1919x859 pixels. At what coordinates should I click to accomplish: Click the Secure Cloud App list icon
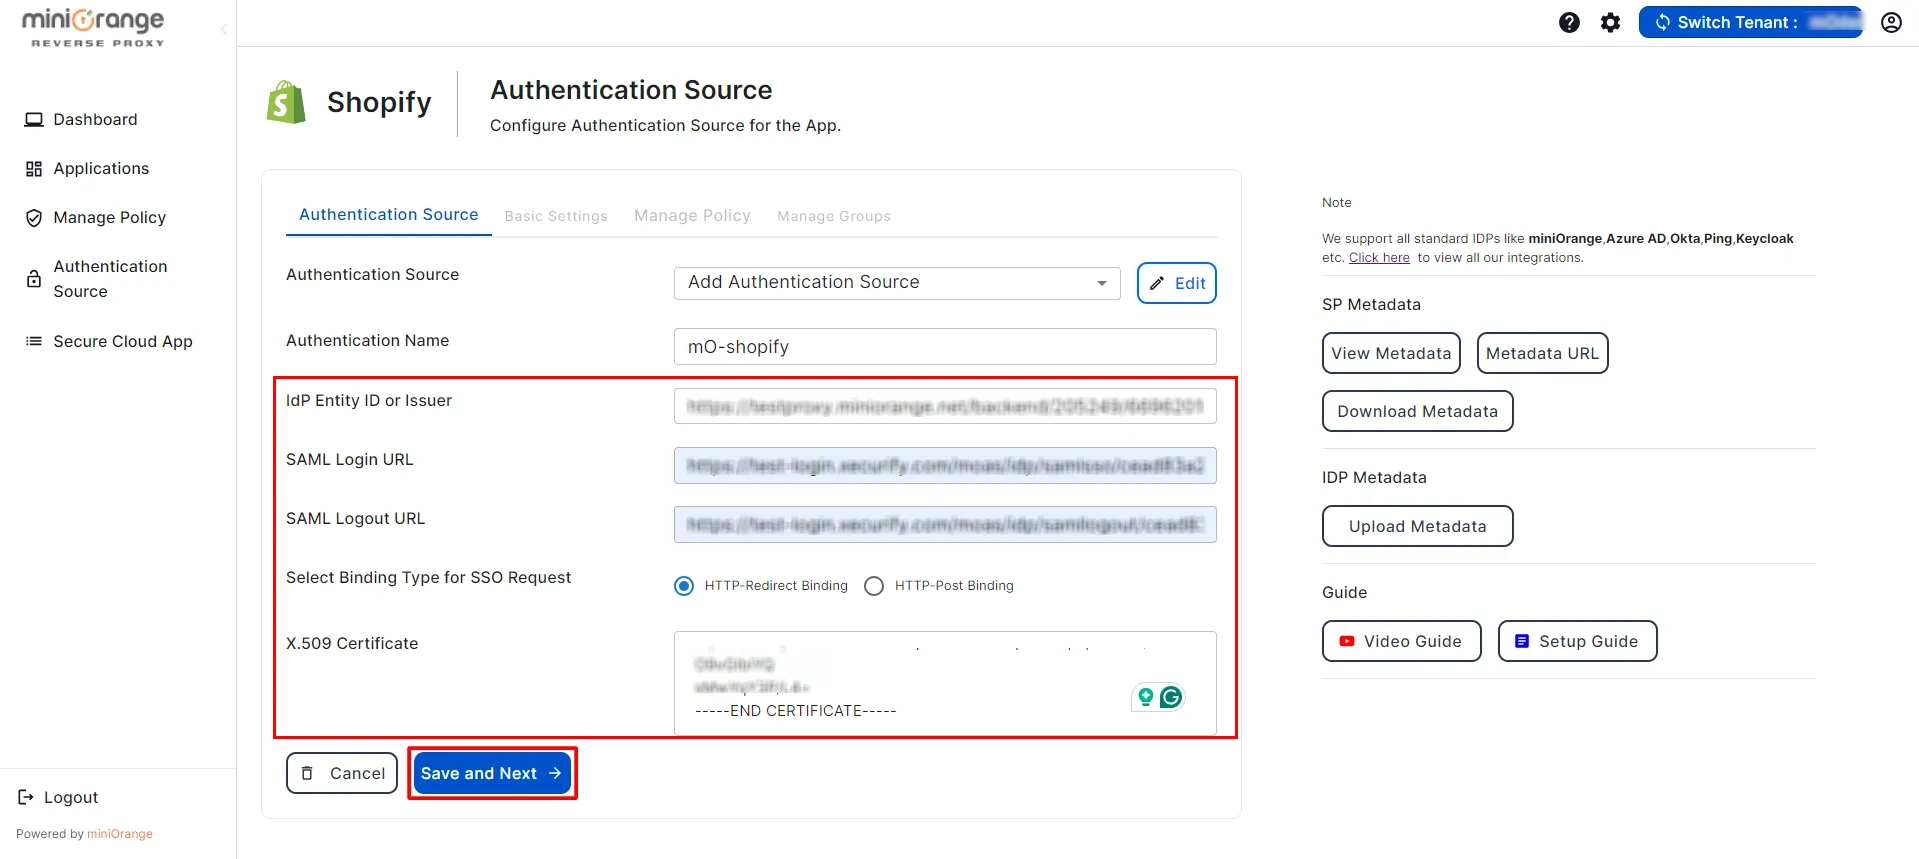(x=34, y=341)
